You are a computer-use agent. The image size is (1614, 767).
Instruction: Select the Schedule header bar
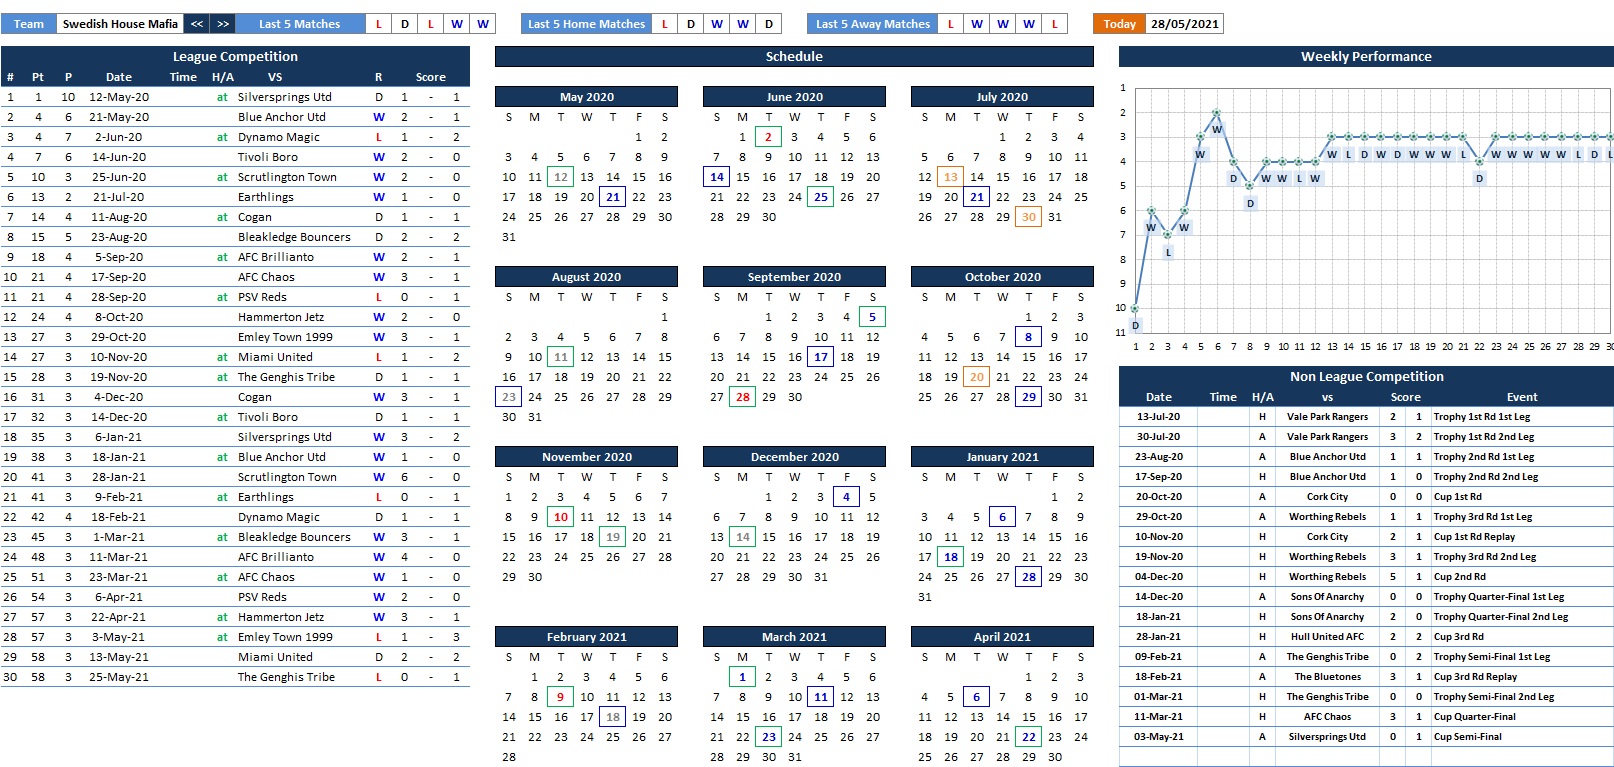[x=794, y=57]
